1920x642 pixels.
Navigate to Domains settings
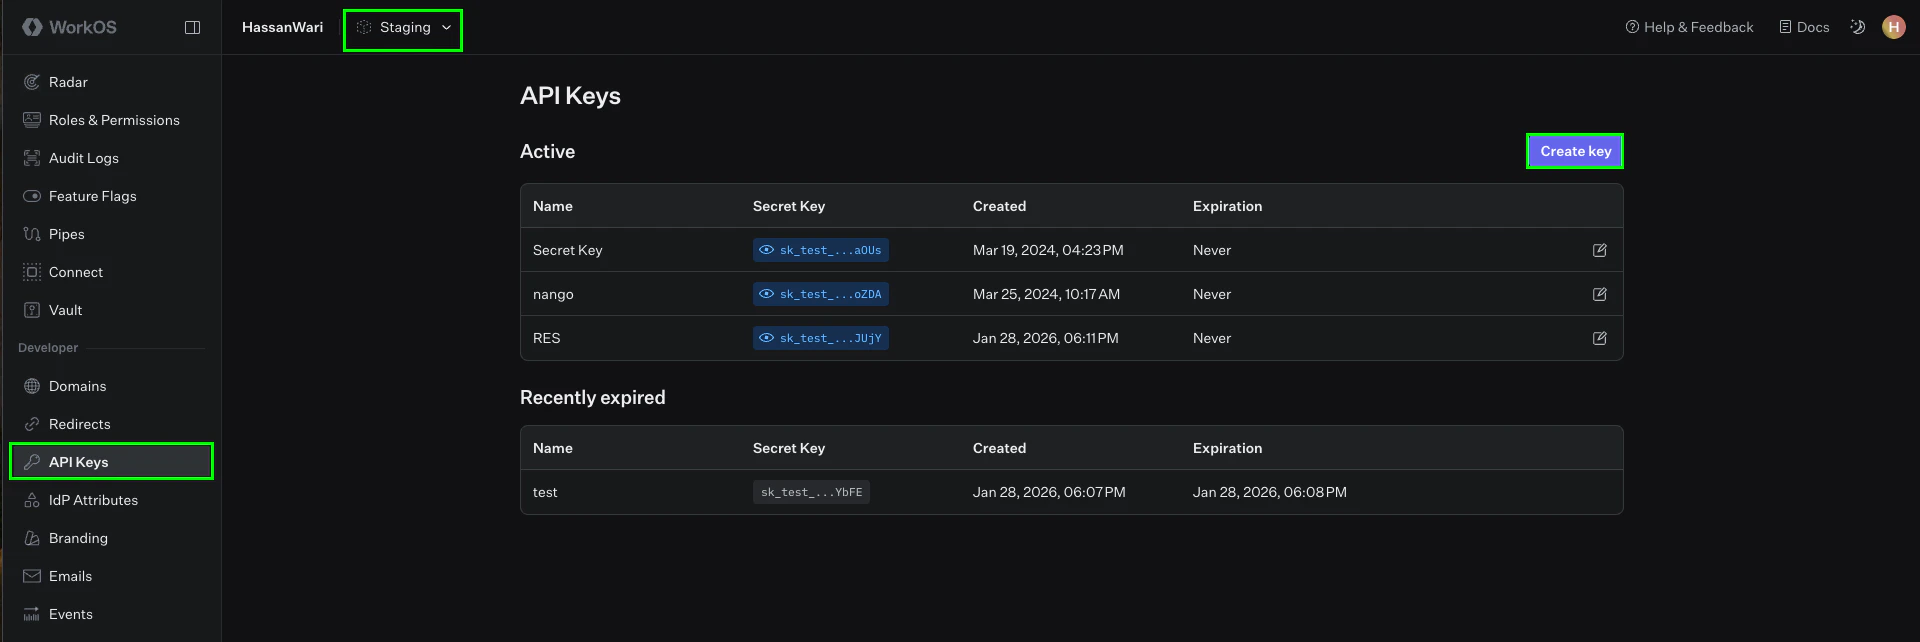pos(77,386)
